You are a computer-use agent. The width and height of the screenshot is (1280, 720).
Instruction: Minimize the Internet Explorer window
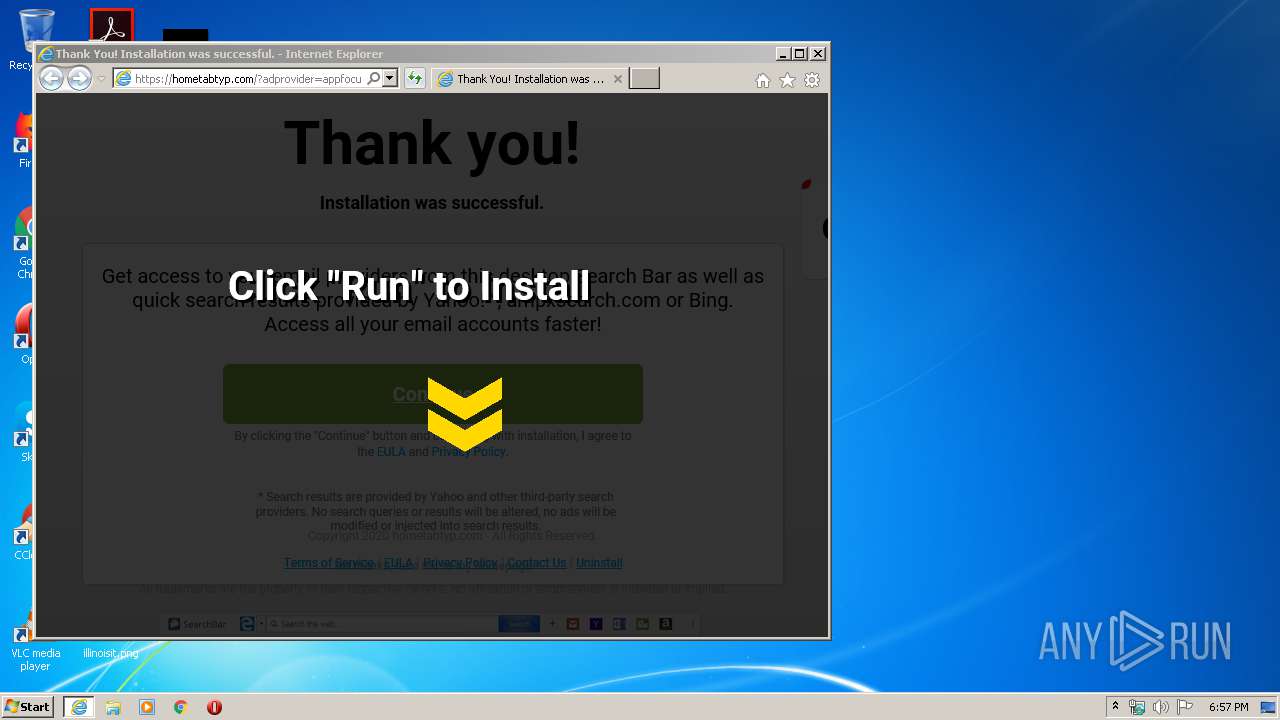[x=783, y=53]
